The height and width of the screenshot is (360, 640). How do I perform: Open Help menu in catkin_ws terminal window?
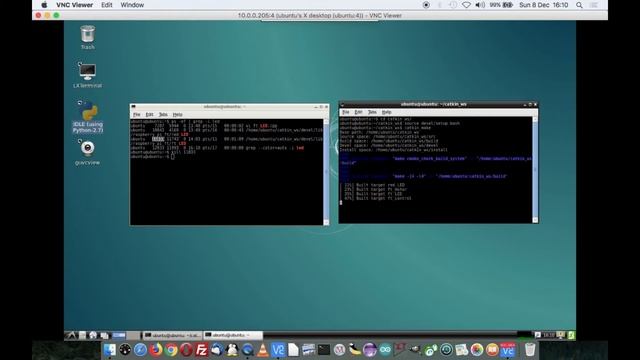pyautogui.click(x=386, y=112)
